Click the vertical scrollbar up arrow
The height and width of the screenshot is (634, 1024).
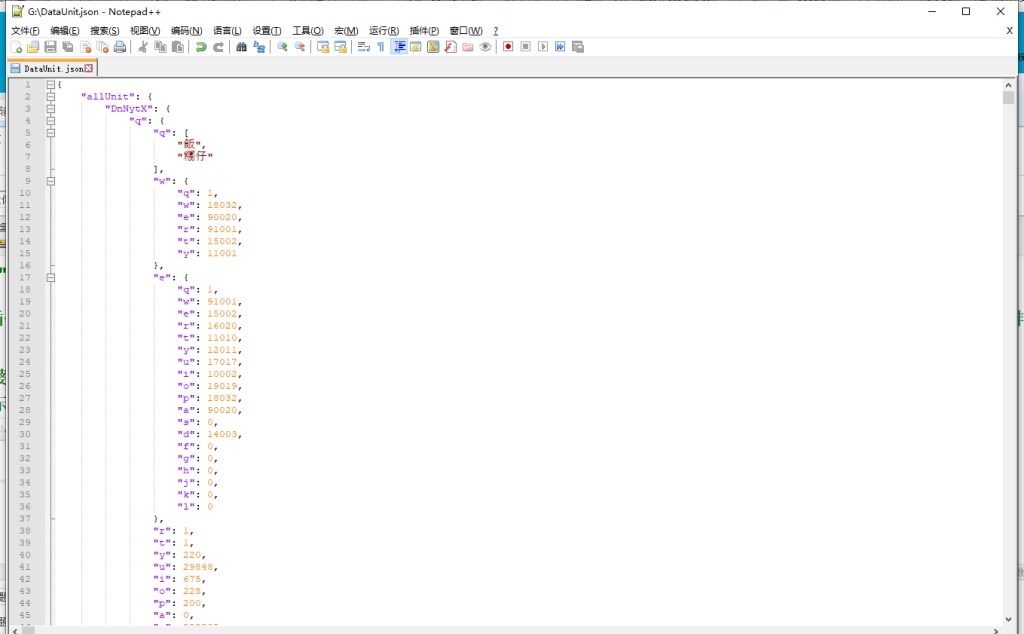tap(1008, 85)
